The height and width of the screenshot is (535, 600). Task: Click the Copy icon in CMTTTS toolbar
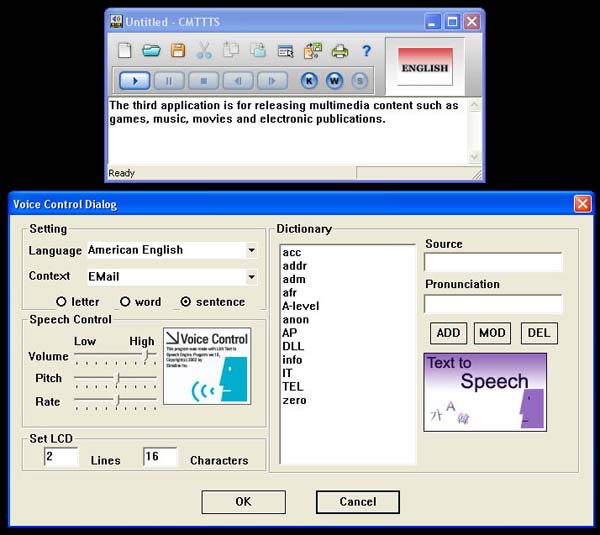(x=231, y=50)
